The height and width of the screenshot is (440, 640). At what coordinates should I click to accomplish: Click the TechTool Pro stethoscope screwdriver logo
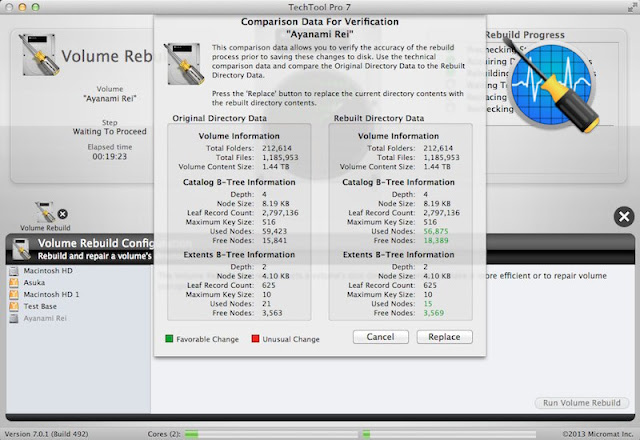[552, 85]
